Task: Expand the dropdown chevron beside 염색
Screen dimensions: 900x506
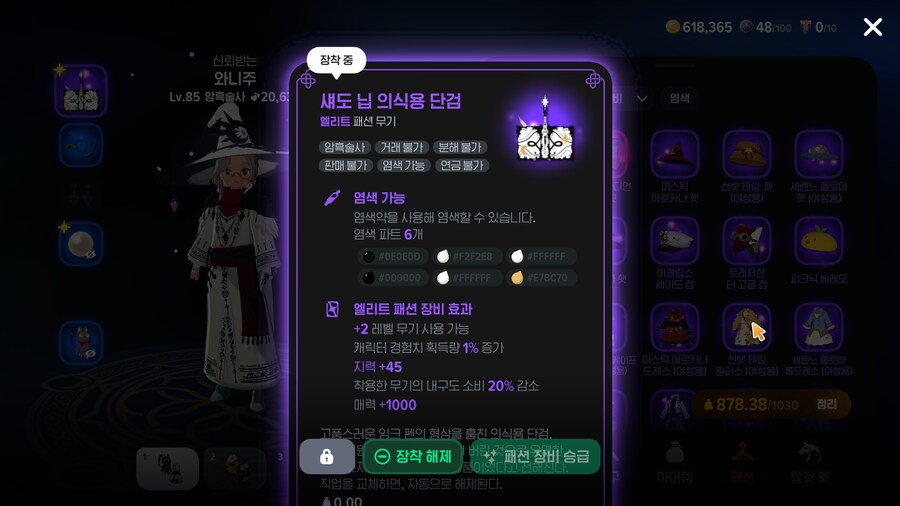Action: pos(642,99)
